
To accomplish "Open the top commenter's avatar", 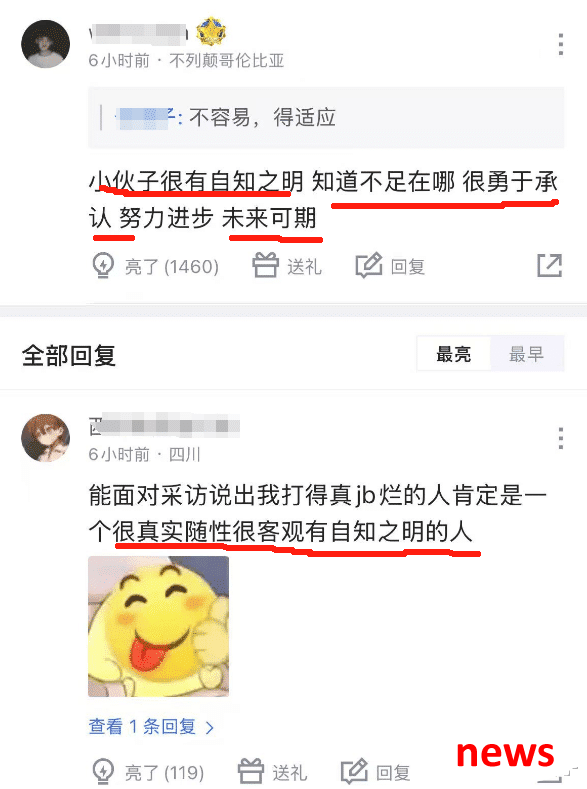I will [x=45, y=44].
